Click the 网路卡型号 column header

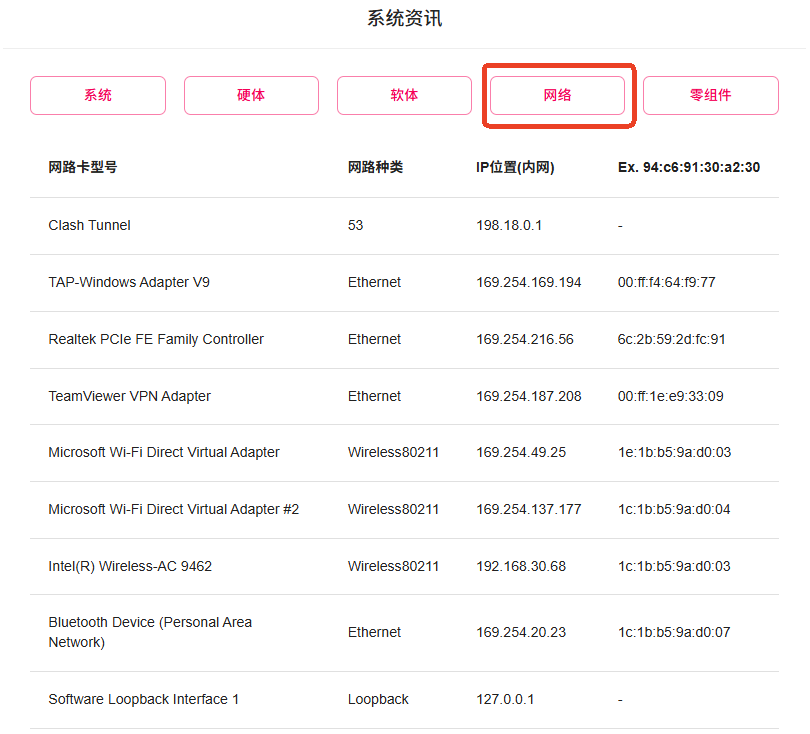(83, 167)
